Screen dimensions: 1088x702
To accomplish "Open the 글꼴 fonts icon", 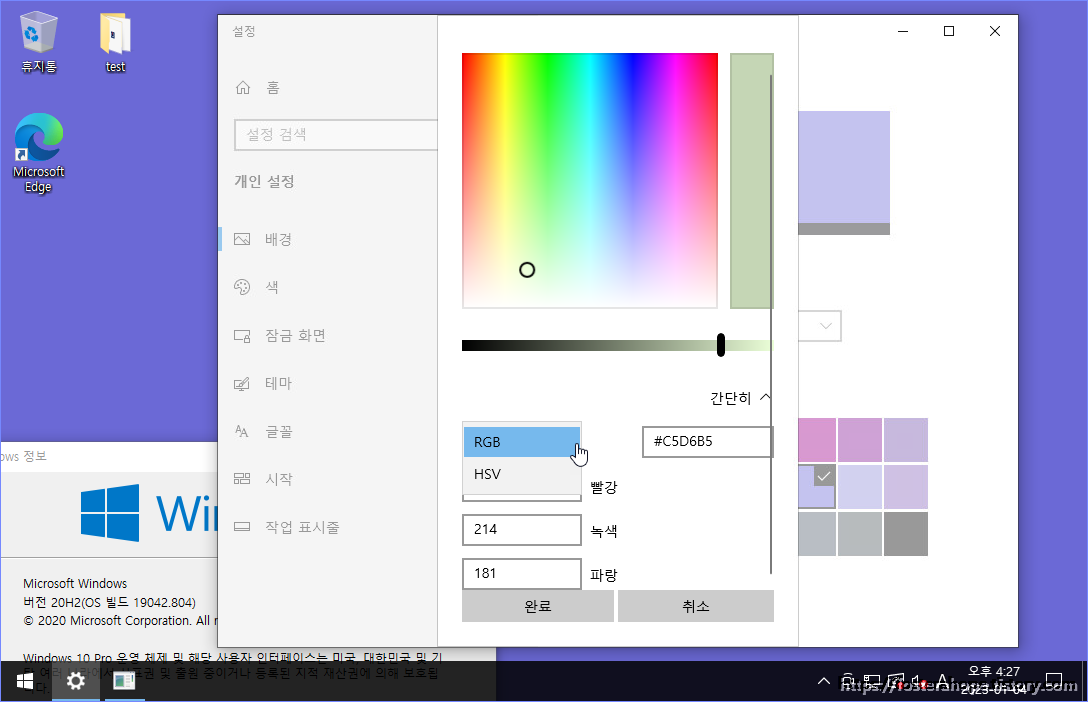I will [242, 431].
